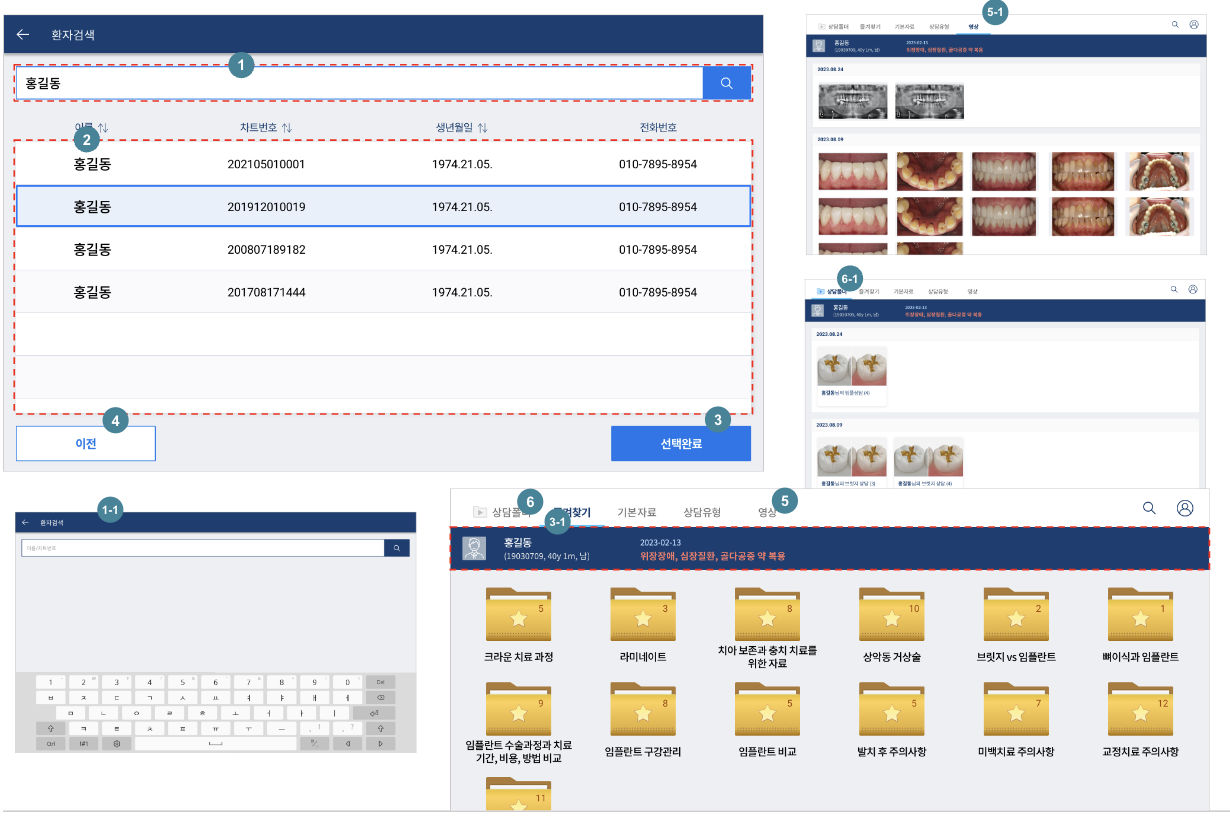Image resolution: width=1230 pixels, height=818 pixels.
Task: Click the 상담폴더 tab in the consultation folder screen
Action: click(x=832, y=291)
